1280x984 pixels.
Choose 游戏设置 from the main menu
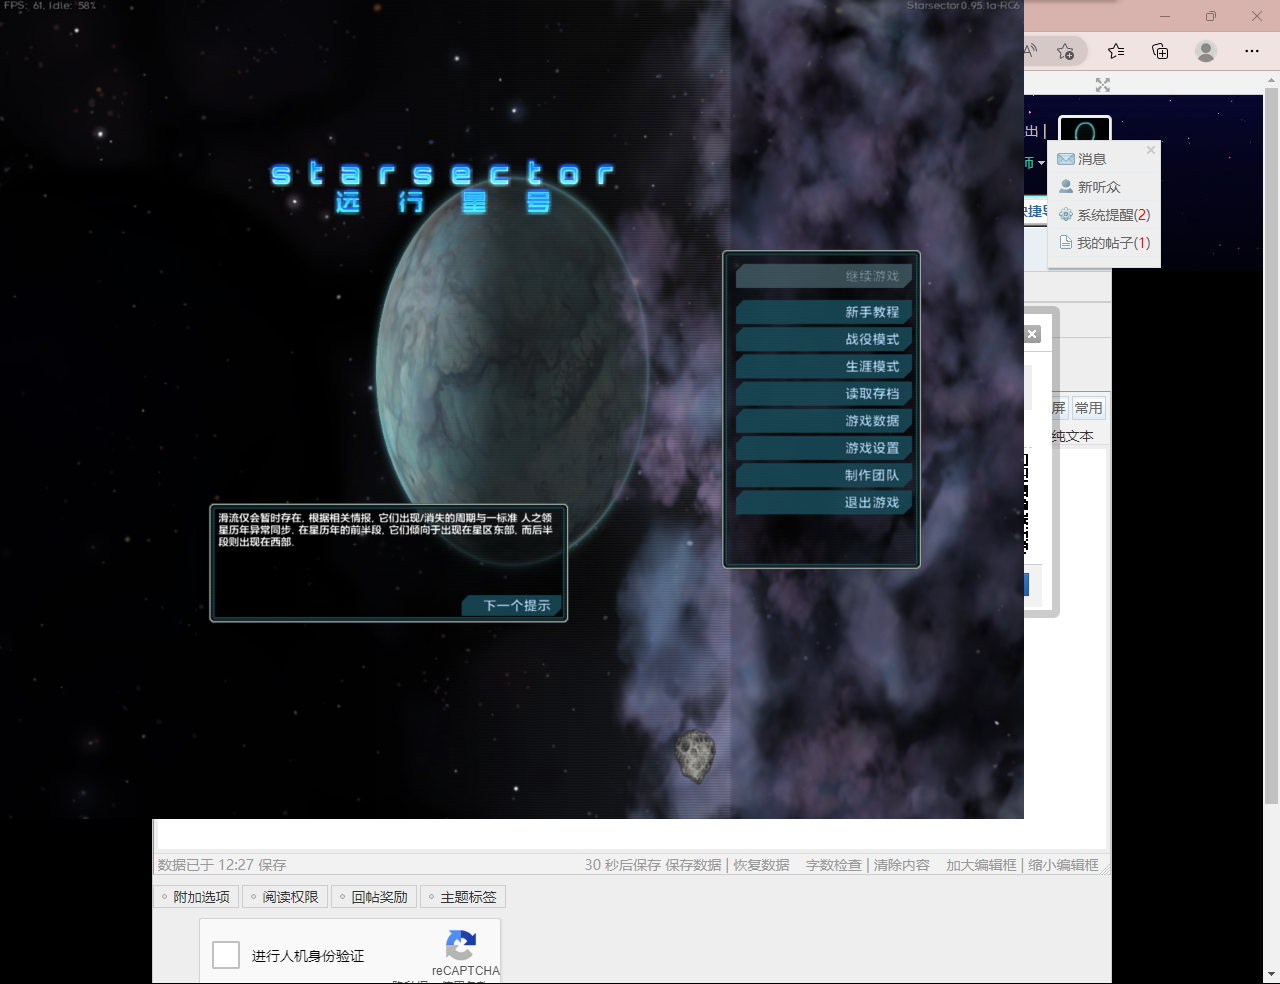click(x=824, y=448)
